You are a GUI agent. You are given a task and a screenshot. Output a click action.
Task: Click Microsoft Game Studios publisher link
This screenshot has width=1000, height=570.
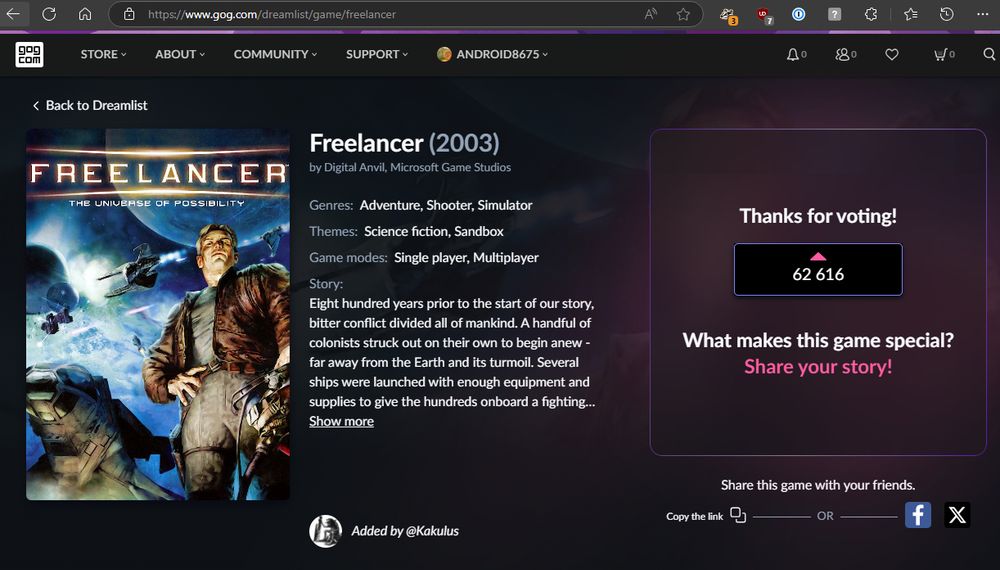450,168
